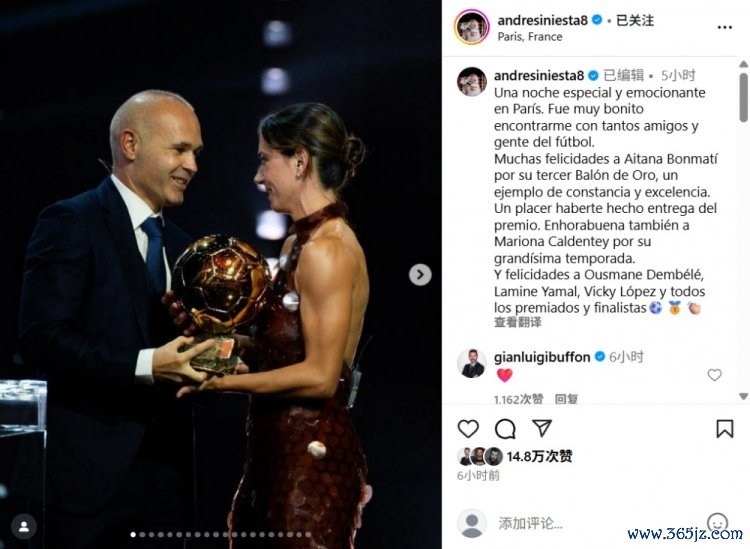This screenshot has width=750, height=549.
Task: Show tagged people icon on photo
Action: (x=23, y=527)
